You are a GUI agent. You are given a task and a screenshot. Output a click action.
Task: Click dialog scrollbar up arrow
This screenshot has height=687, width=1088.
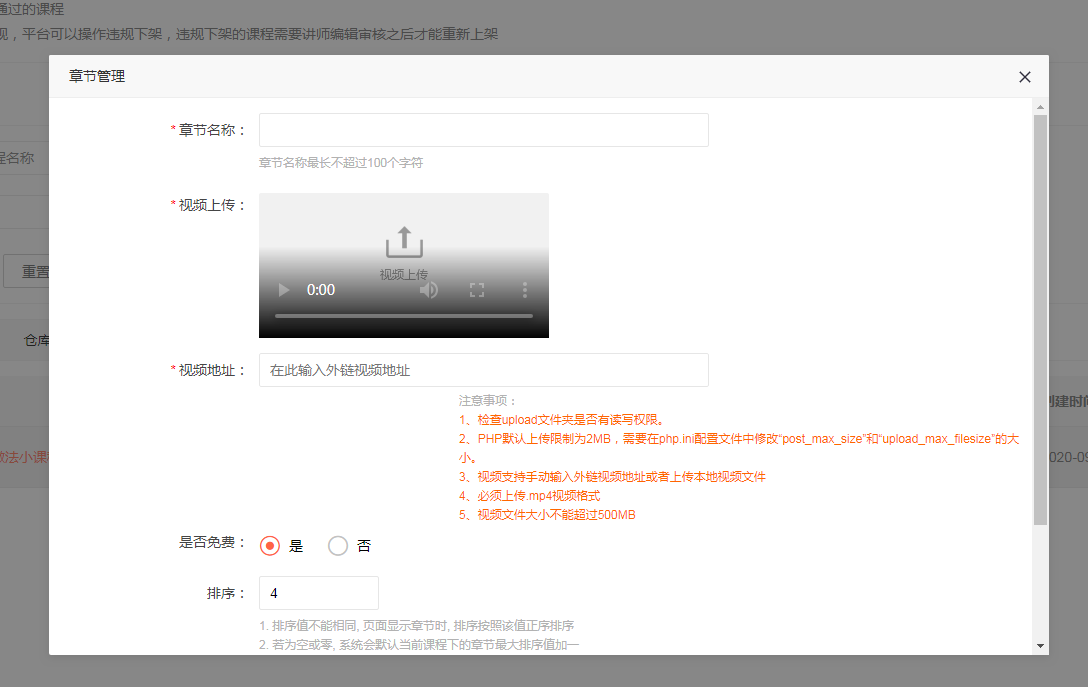[x=1040, y=107]
